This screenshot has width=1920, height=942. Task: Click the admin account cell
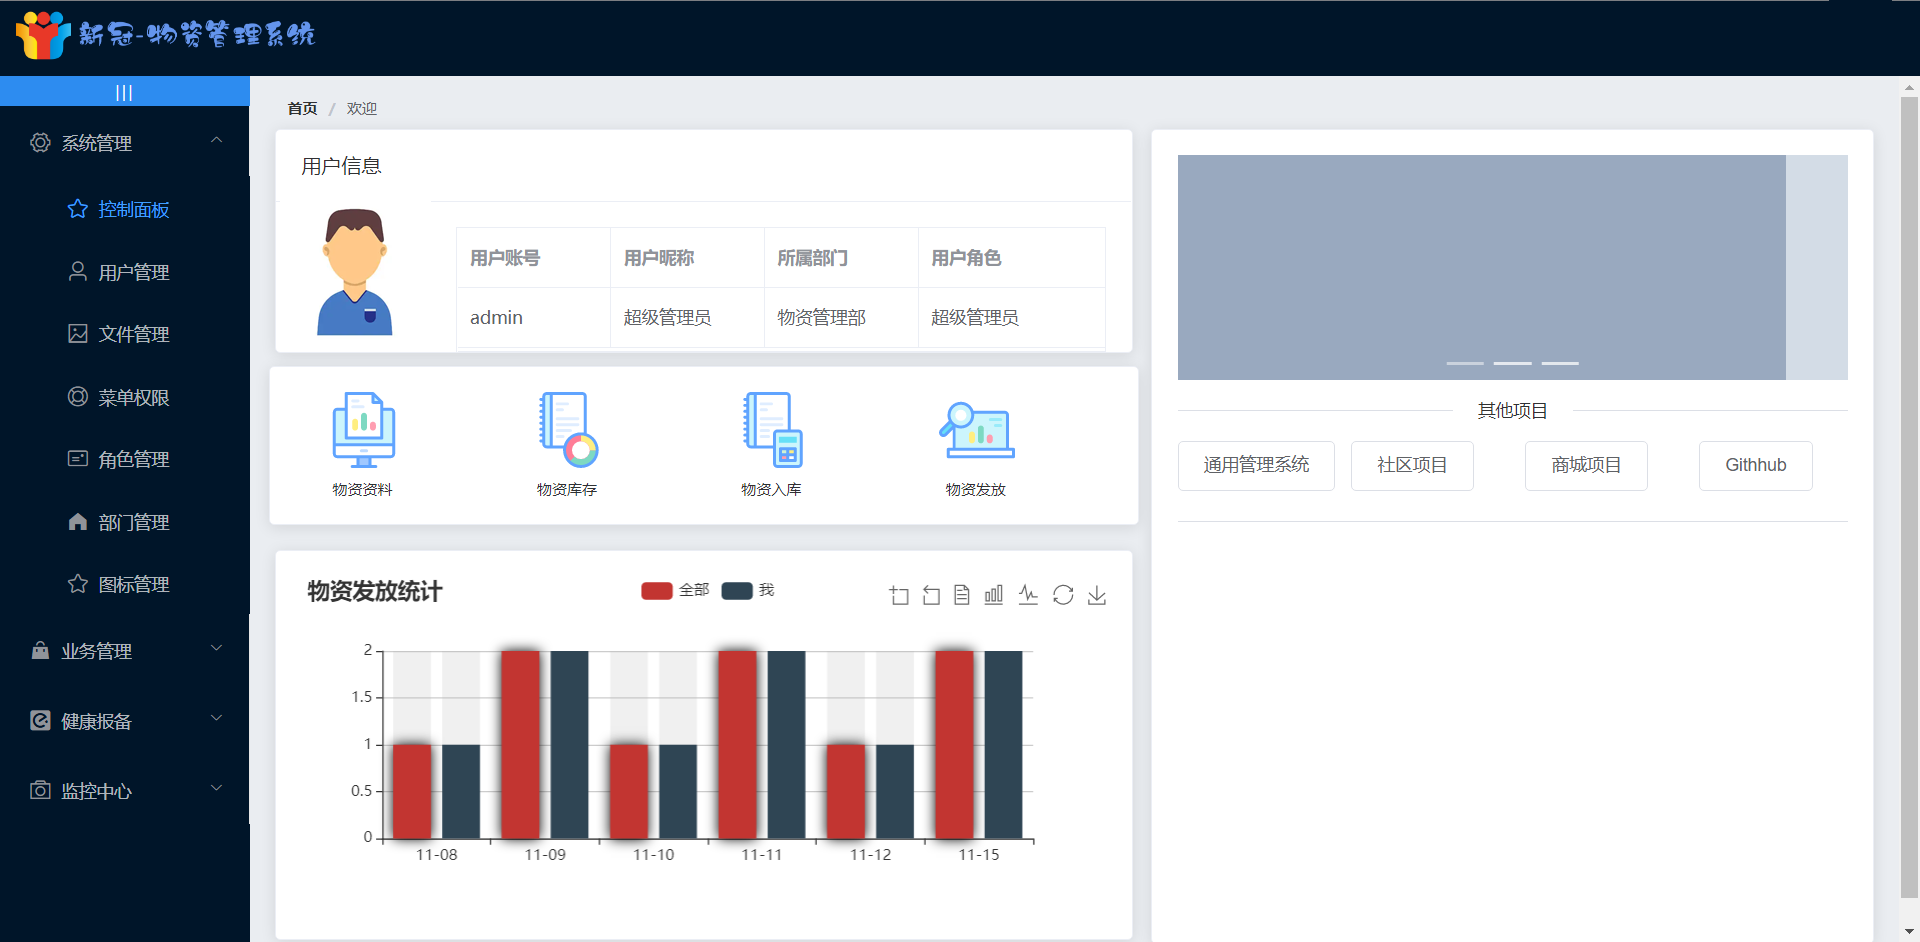pyautogui.click(x=533, y=317)
